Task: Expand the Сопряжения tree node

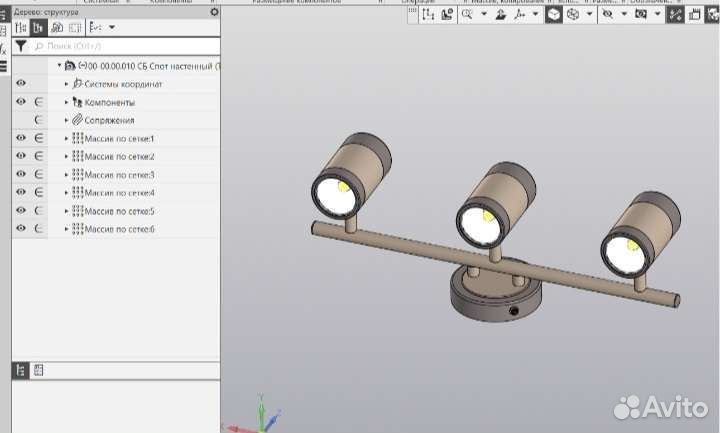Action: click(67, 120)
